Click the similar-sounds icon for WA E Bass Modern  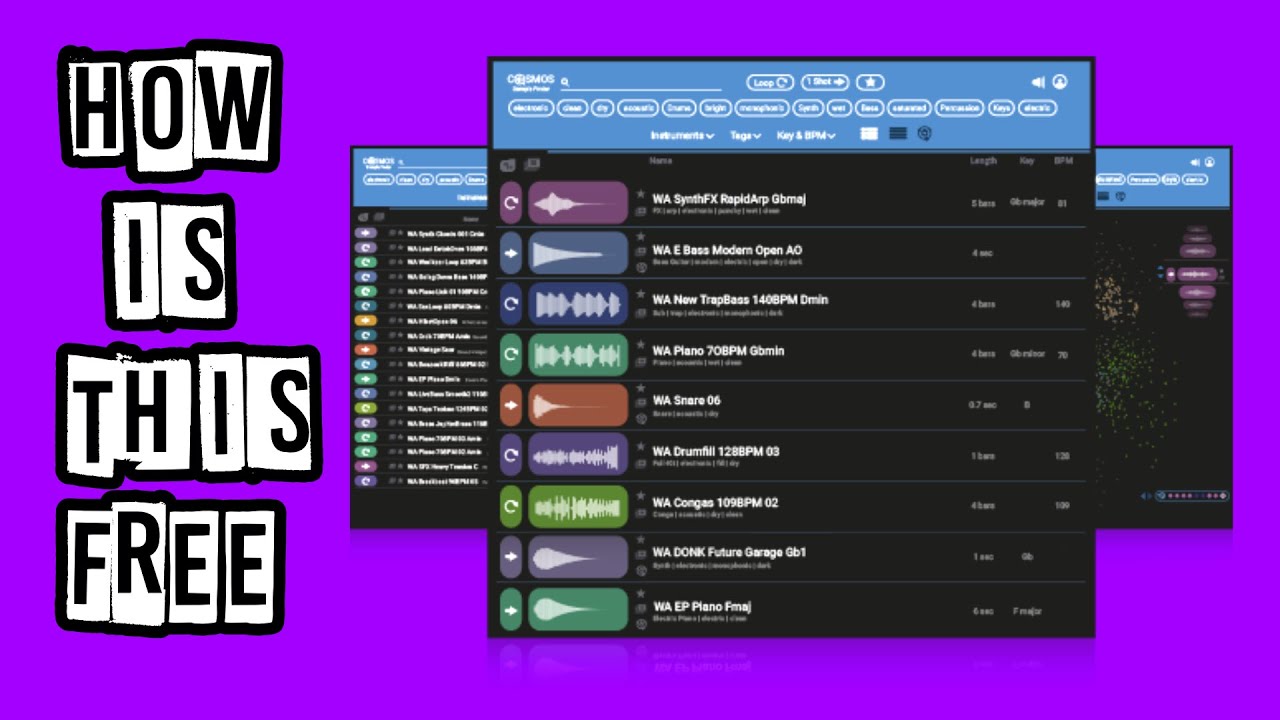[640, 268]
